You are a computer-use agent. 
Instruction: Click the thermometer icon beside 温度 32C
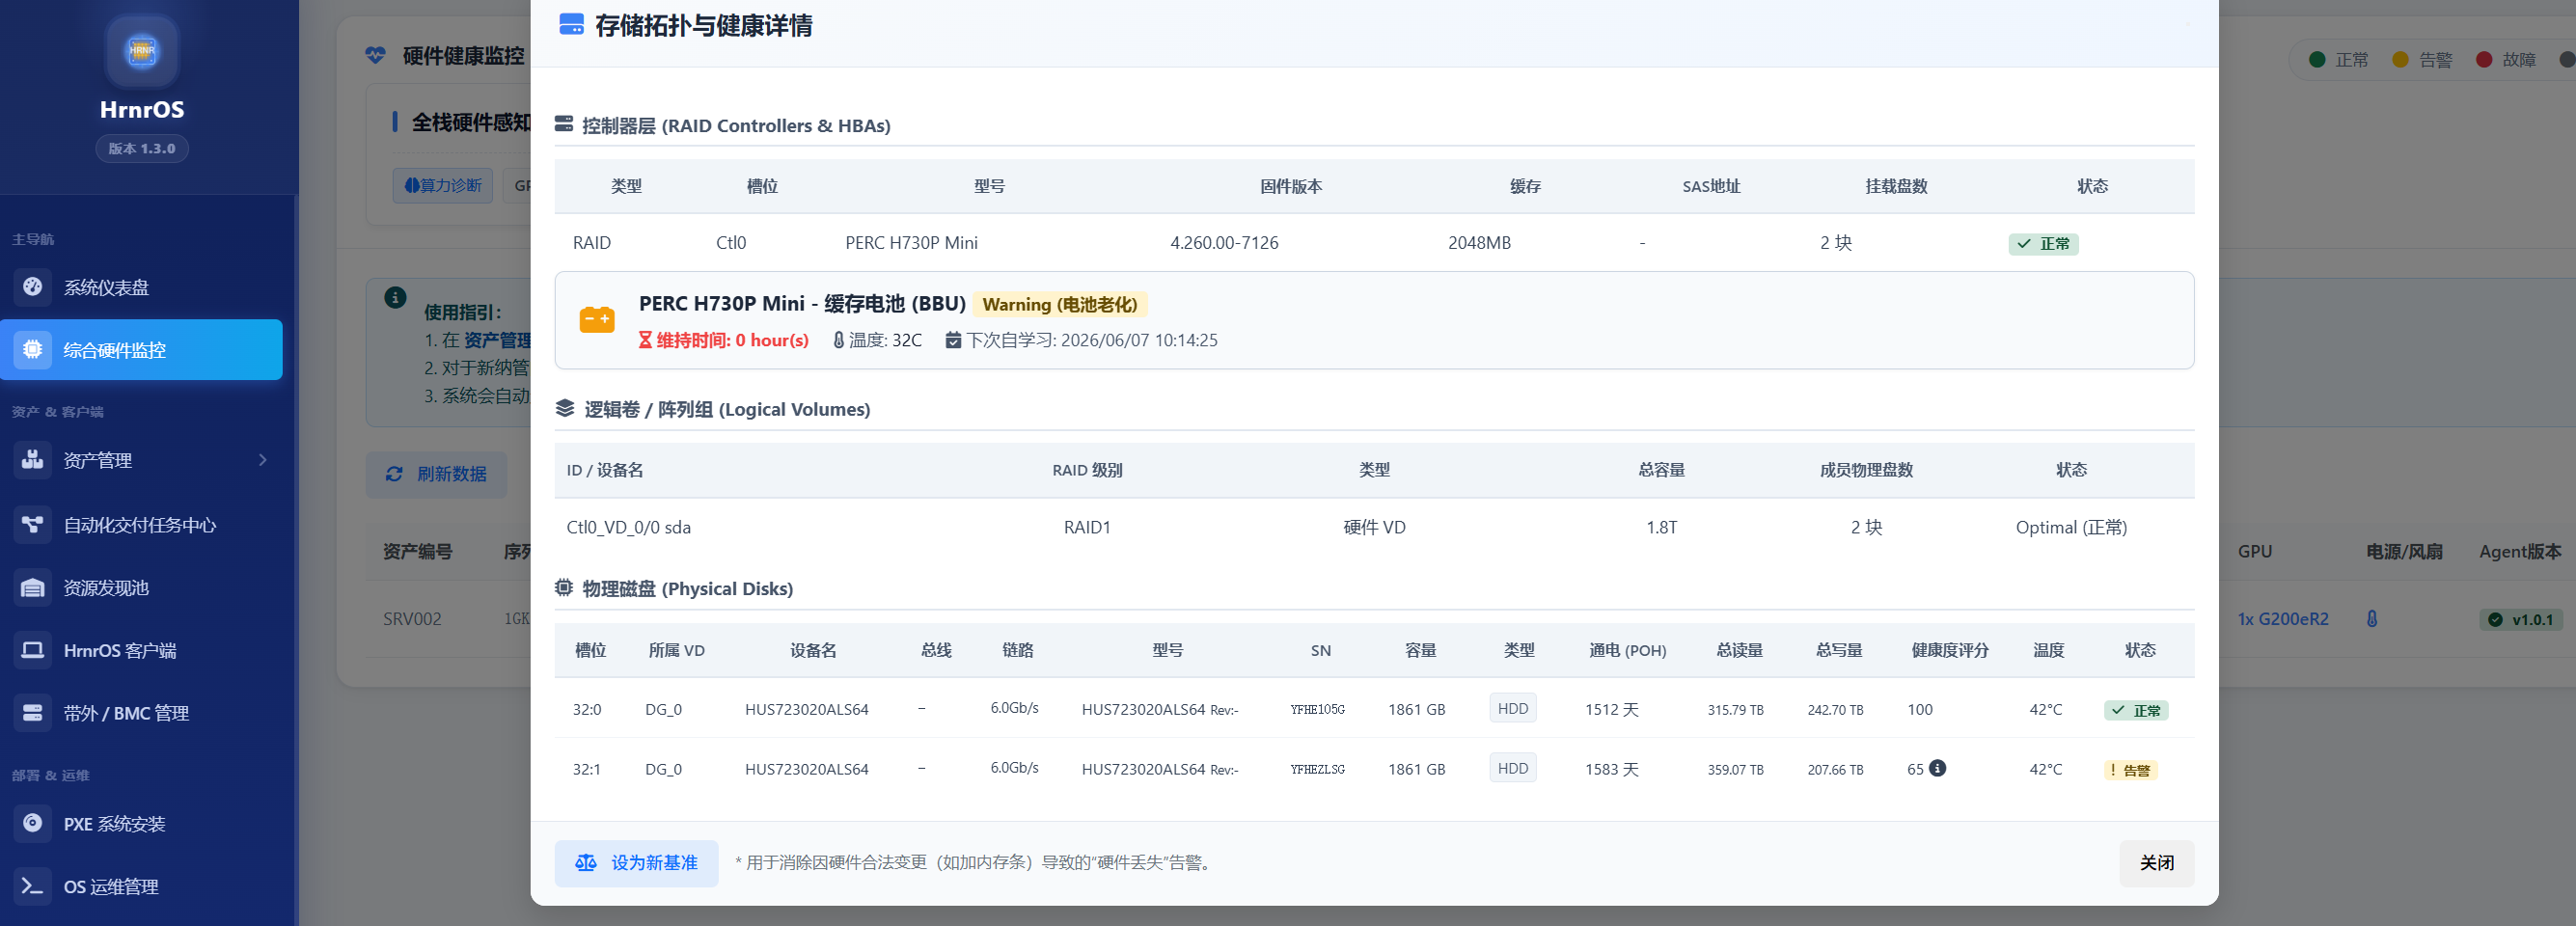coord(838,340)
